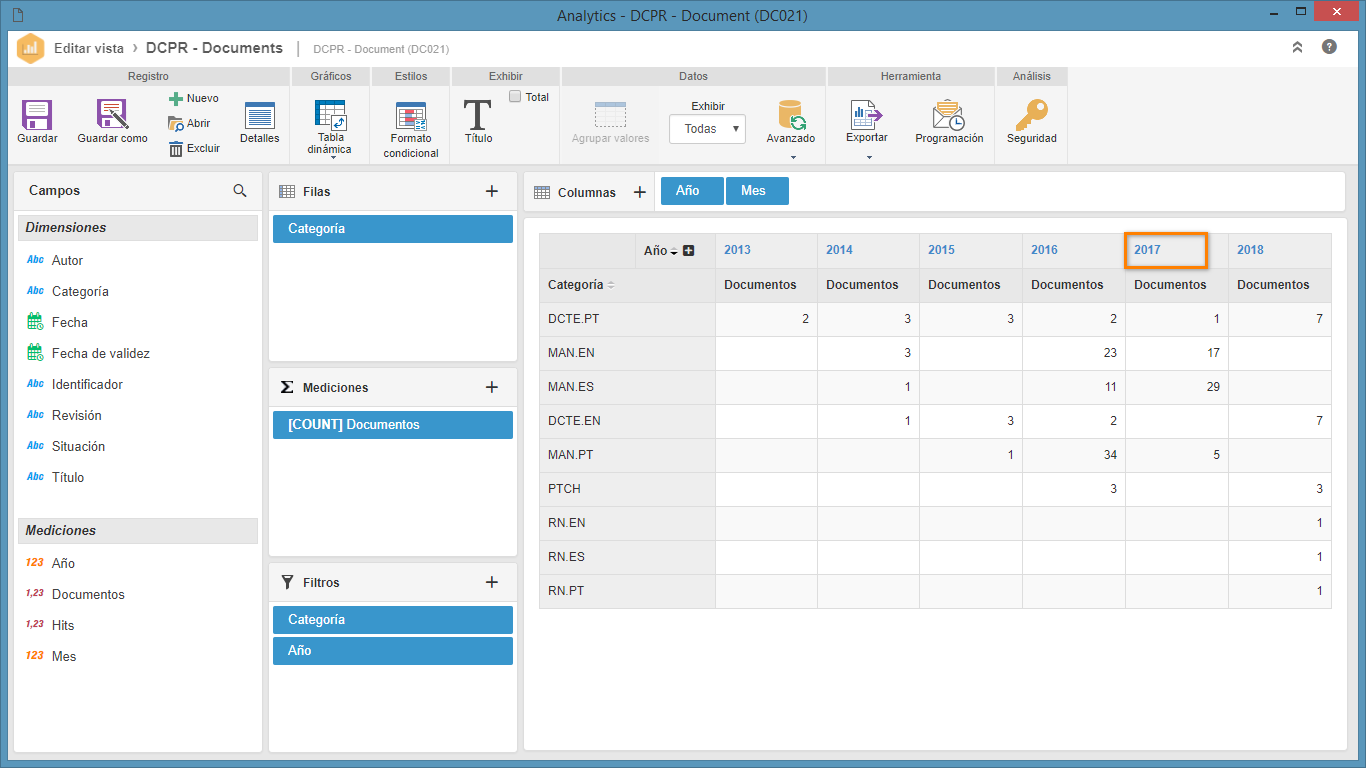Click the Año filter chip
The height and width of the screenshot is (768, 1366).
[393, 651]
